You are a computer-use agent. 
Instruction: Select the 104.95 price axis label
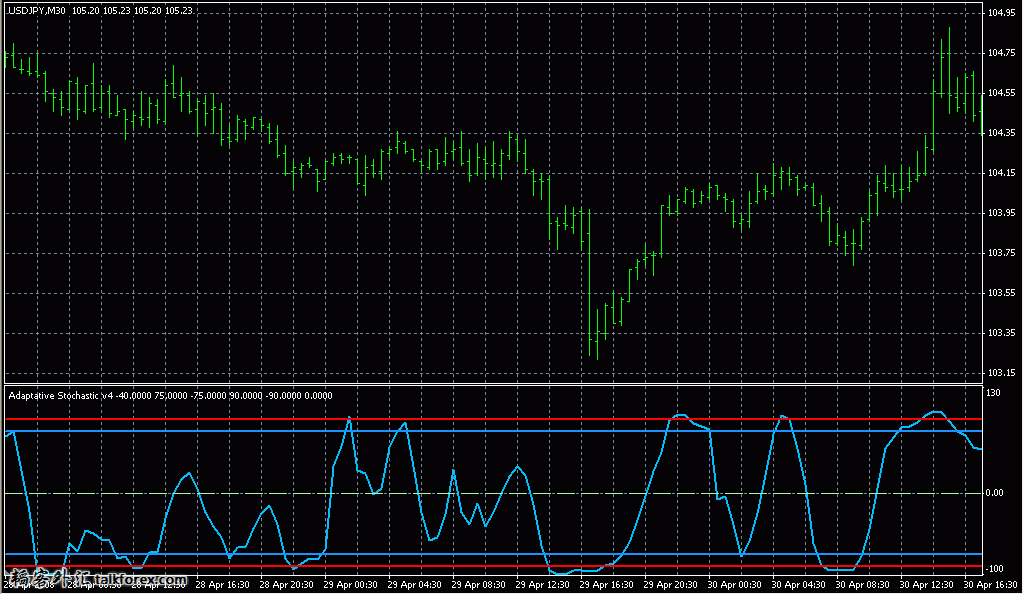coord(1001,13)
